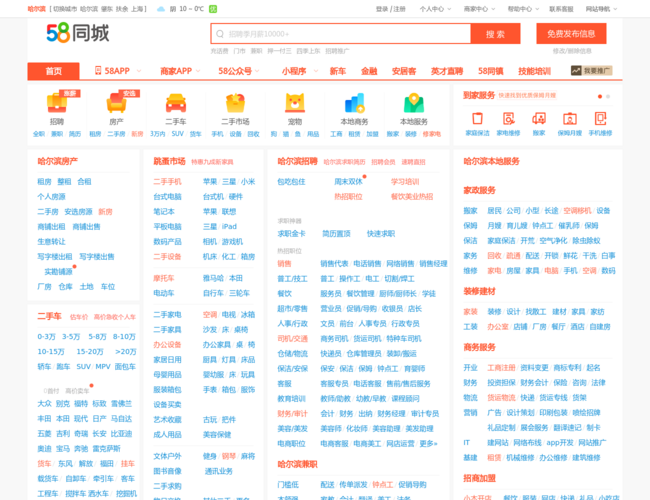This screenshot has width=650, height=500.
Task: Open the 二手市场 basket category icon
Action: tap(235, 102)
